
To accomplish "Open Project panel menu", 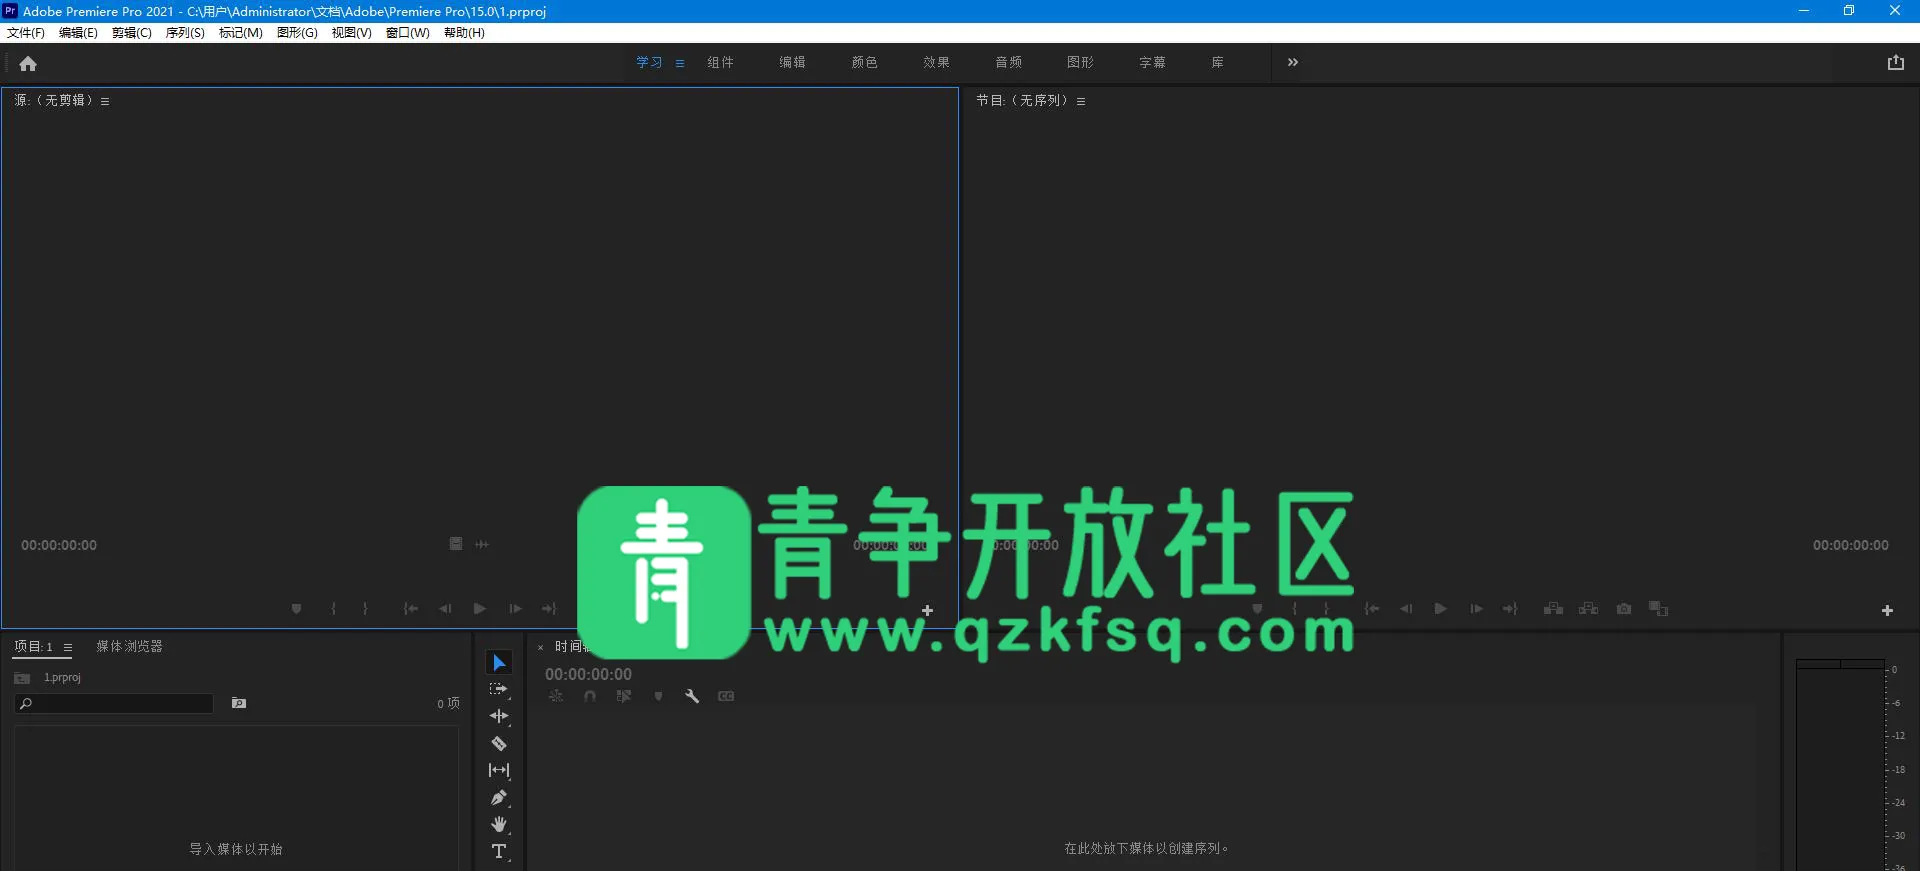I will [x=68, y=647].
